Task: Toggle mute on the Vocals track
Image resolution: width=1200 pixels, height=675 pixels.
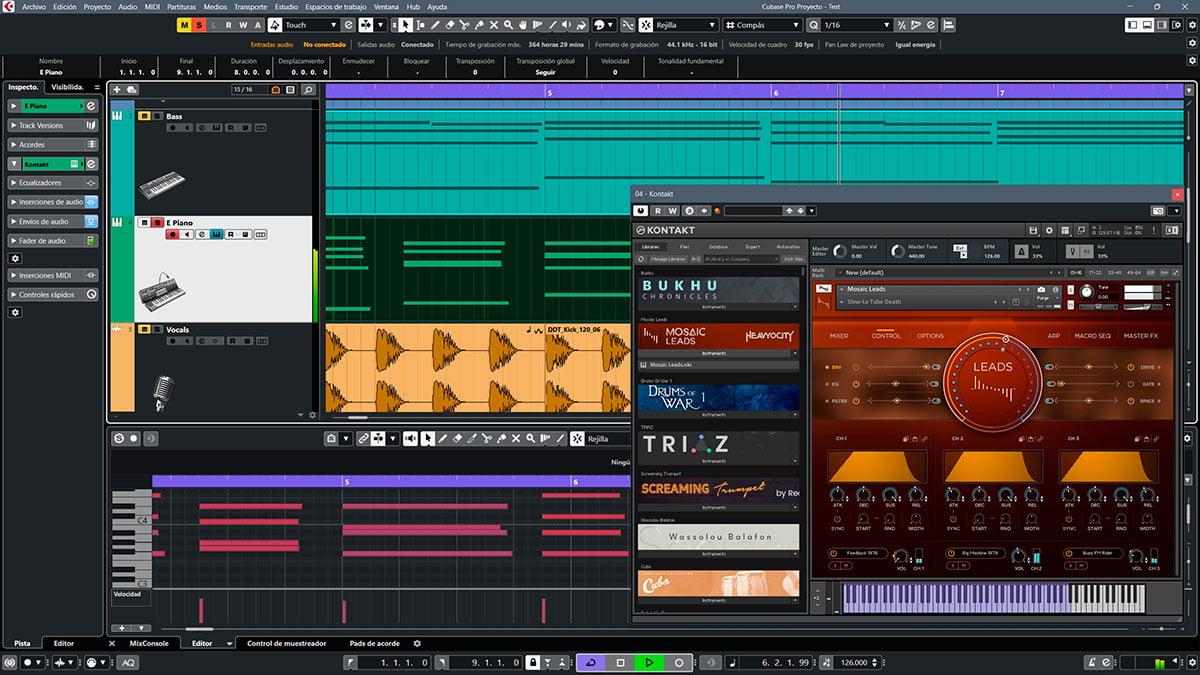Action: pos(143,329)
